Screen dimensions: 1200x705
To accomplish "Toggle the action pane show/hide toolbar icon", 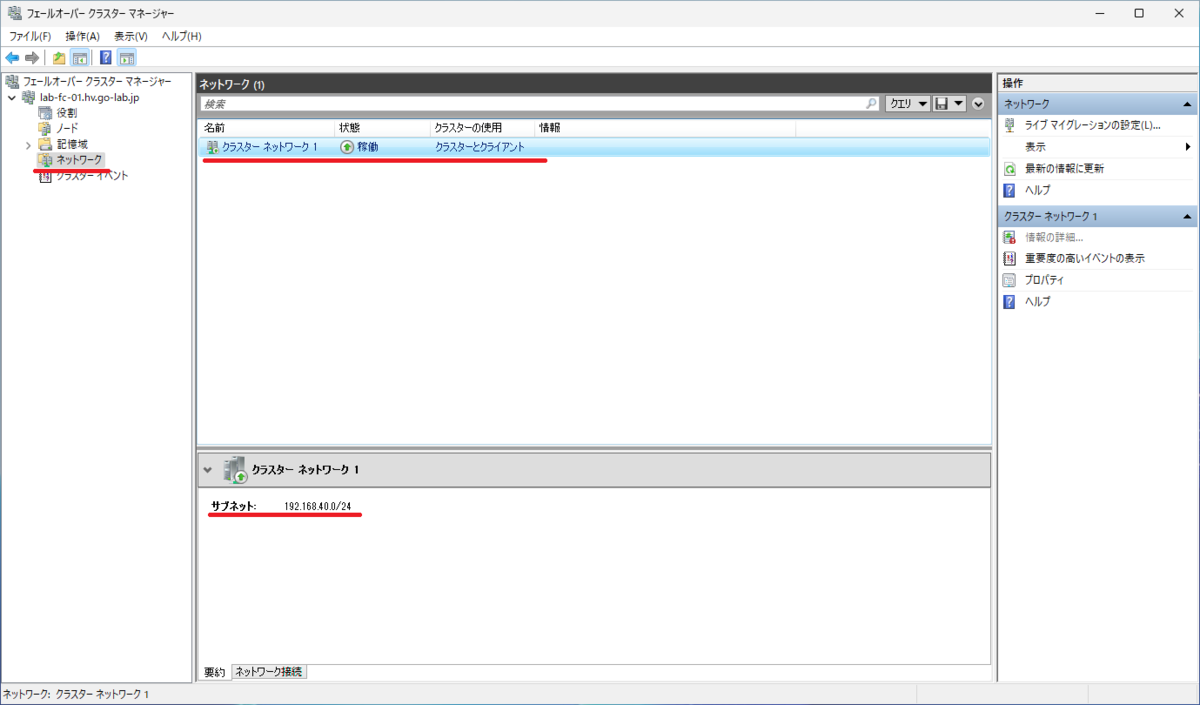I will point(127,57).
